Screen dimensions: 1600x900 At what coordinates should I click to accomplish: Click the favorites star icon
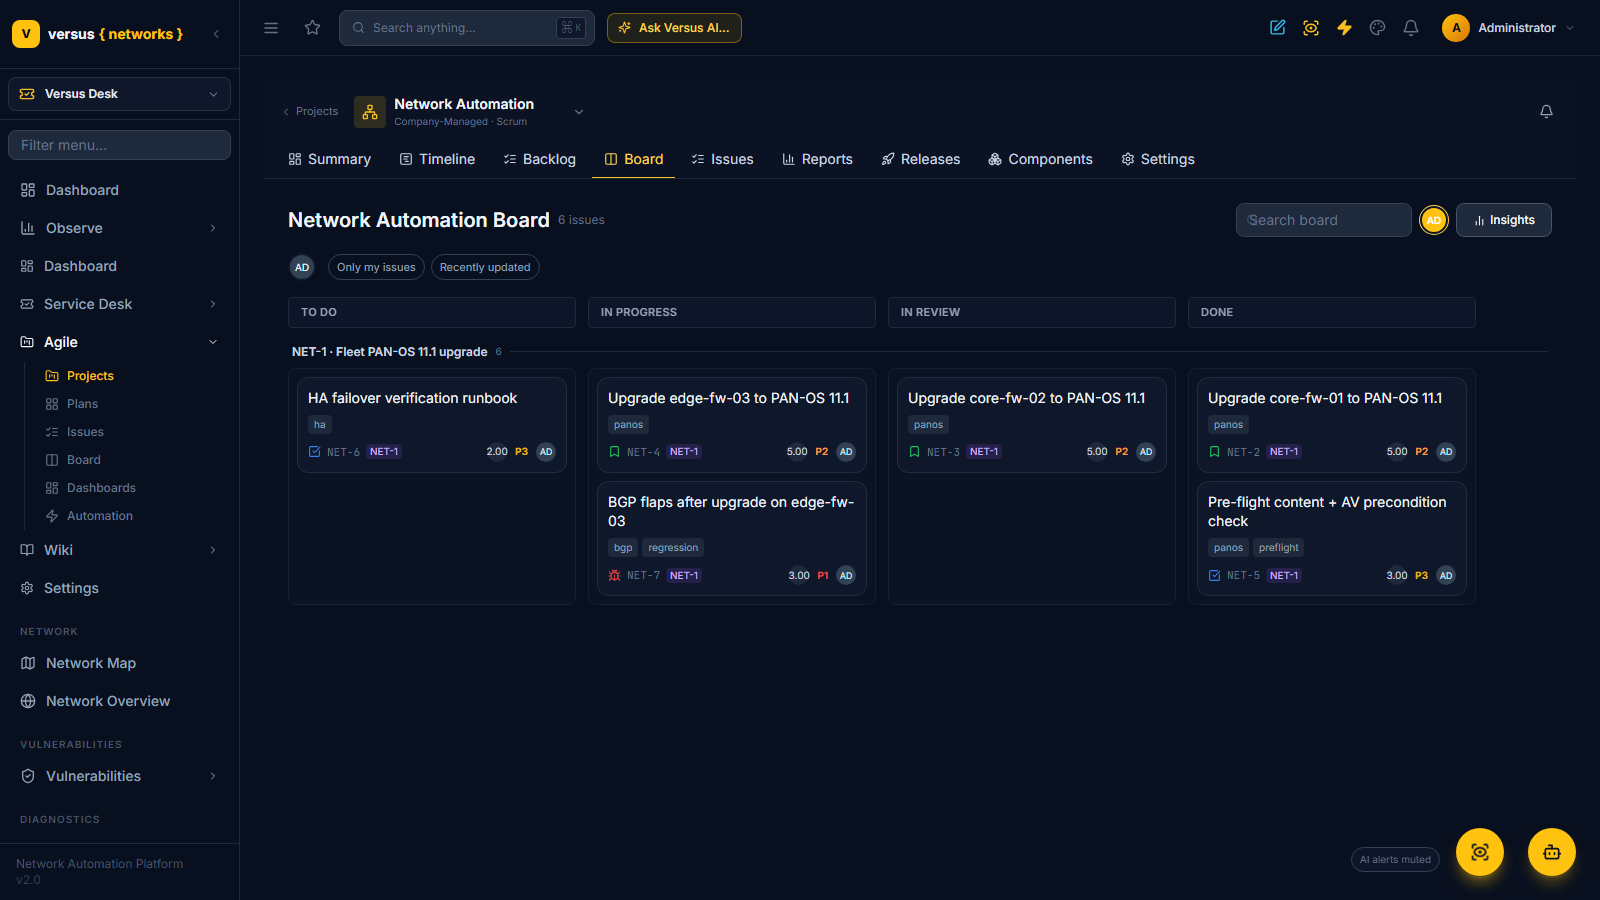313,28
